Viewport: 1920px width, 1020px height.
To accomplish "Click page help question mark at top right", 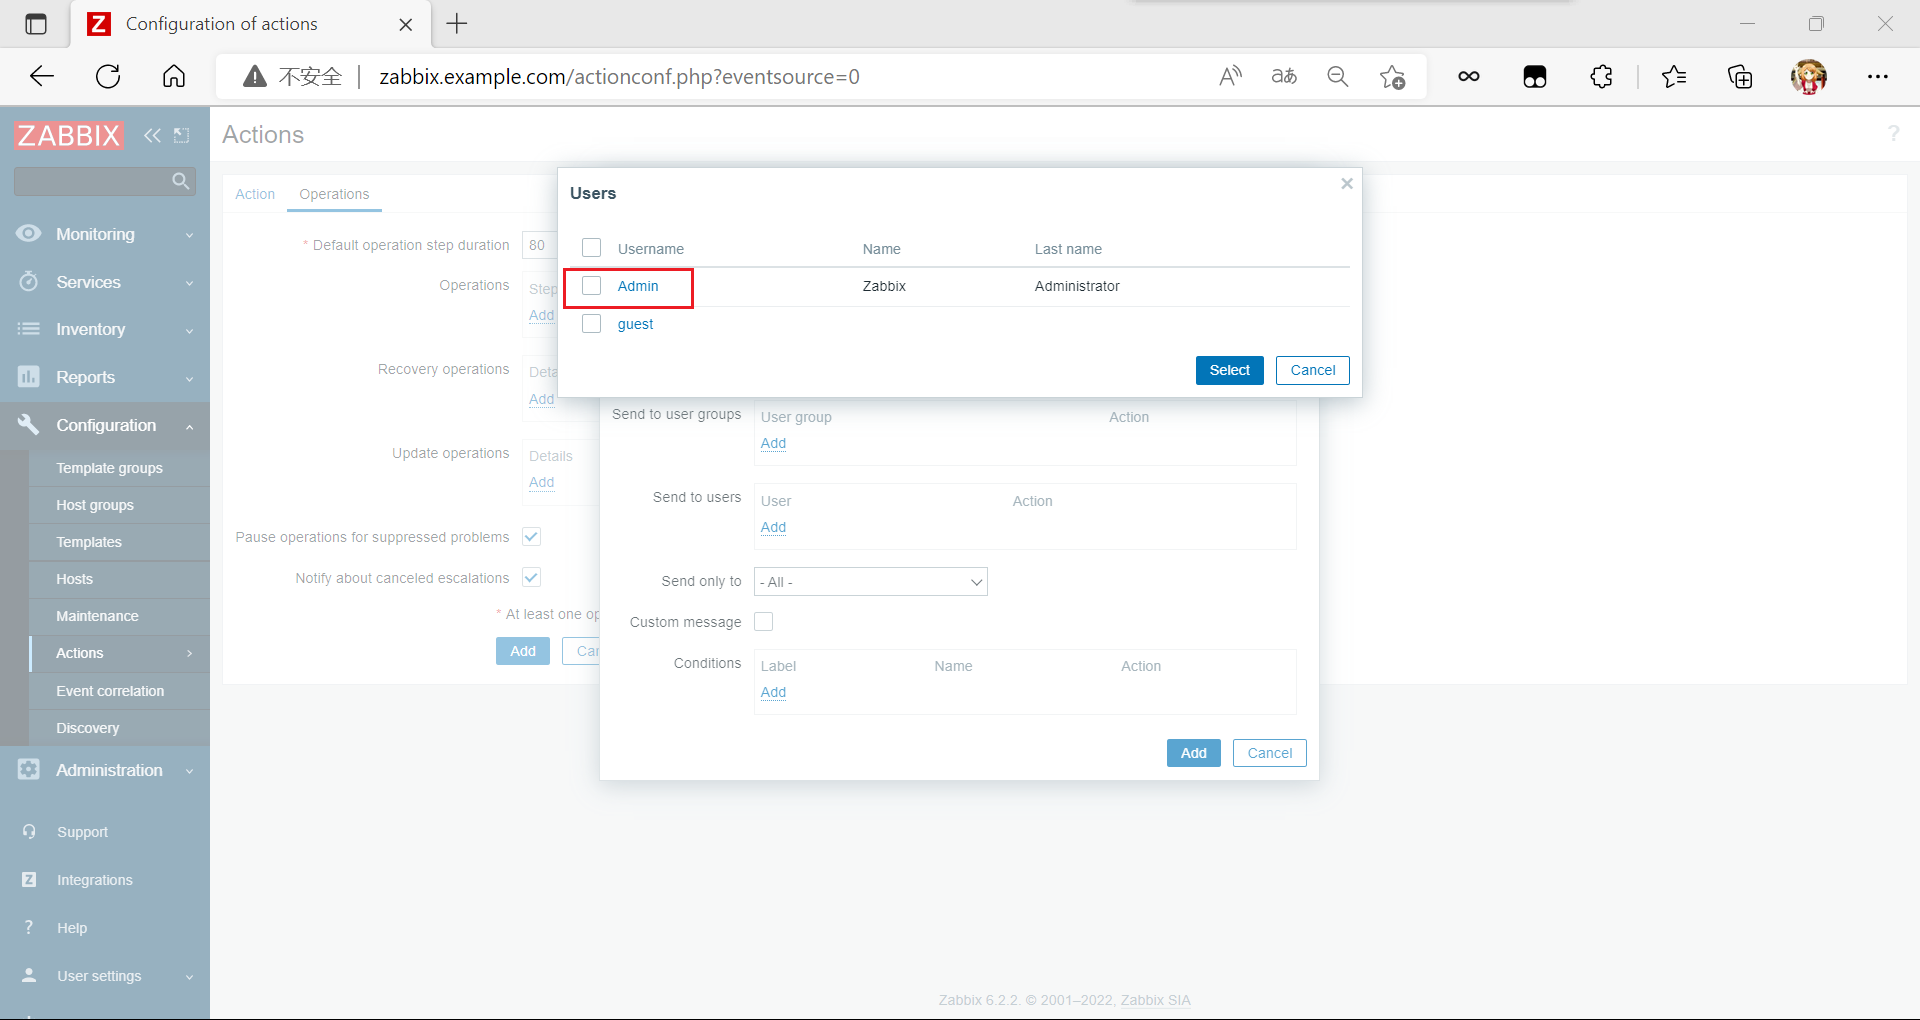I will pyautogui.click(x=1893, y=133).
